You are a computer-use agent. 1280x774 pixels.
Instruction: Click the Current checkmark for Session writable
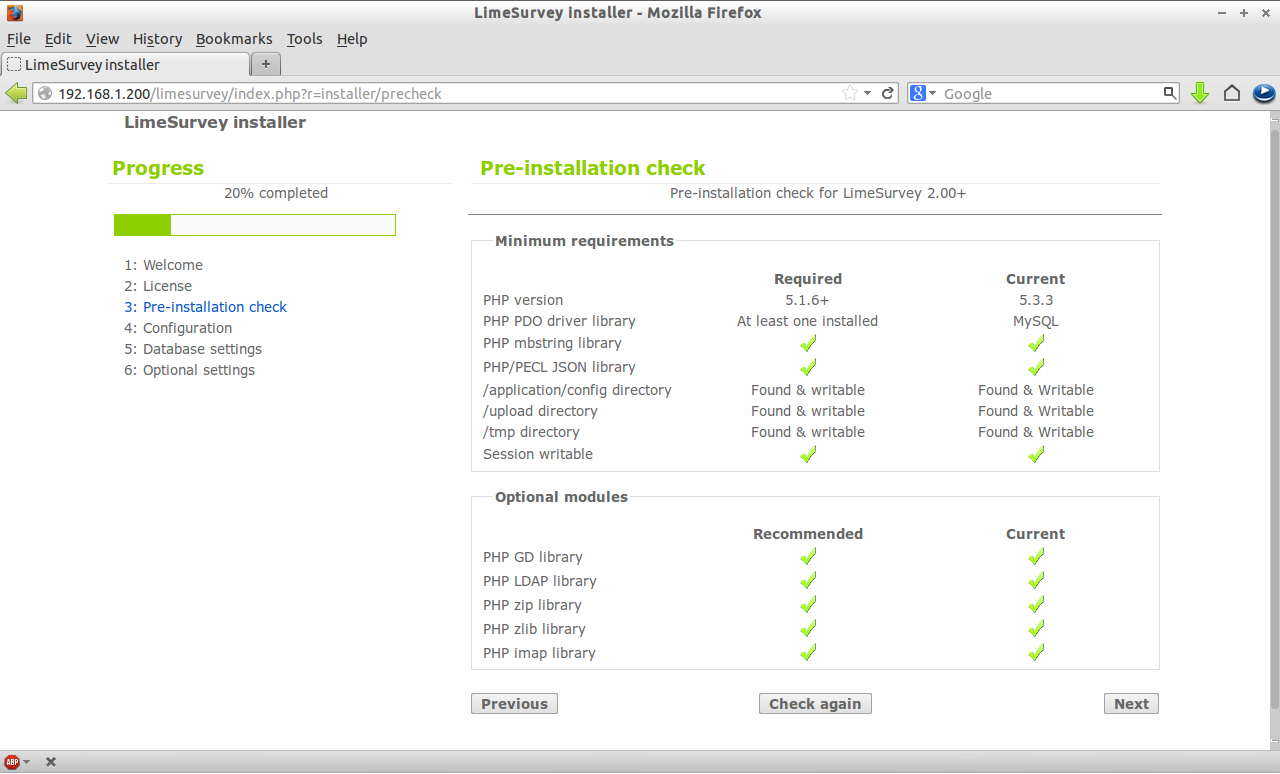(1036, 454)
